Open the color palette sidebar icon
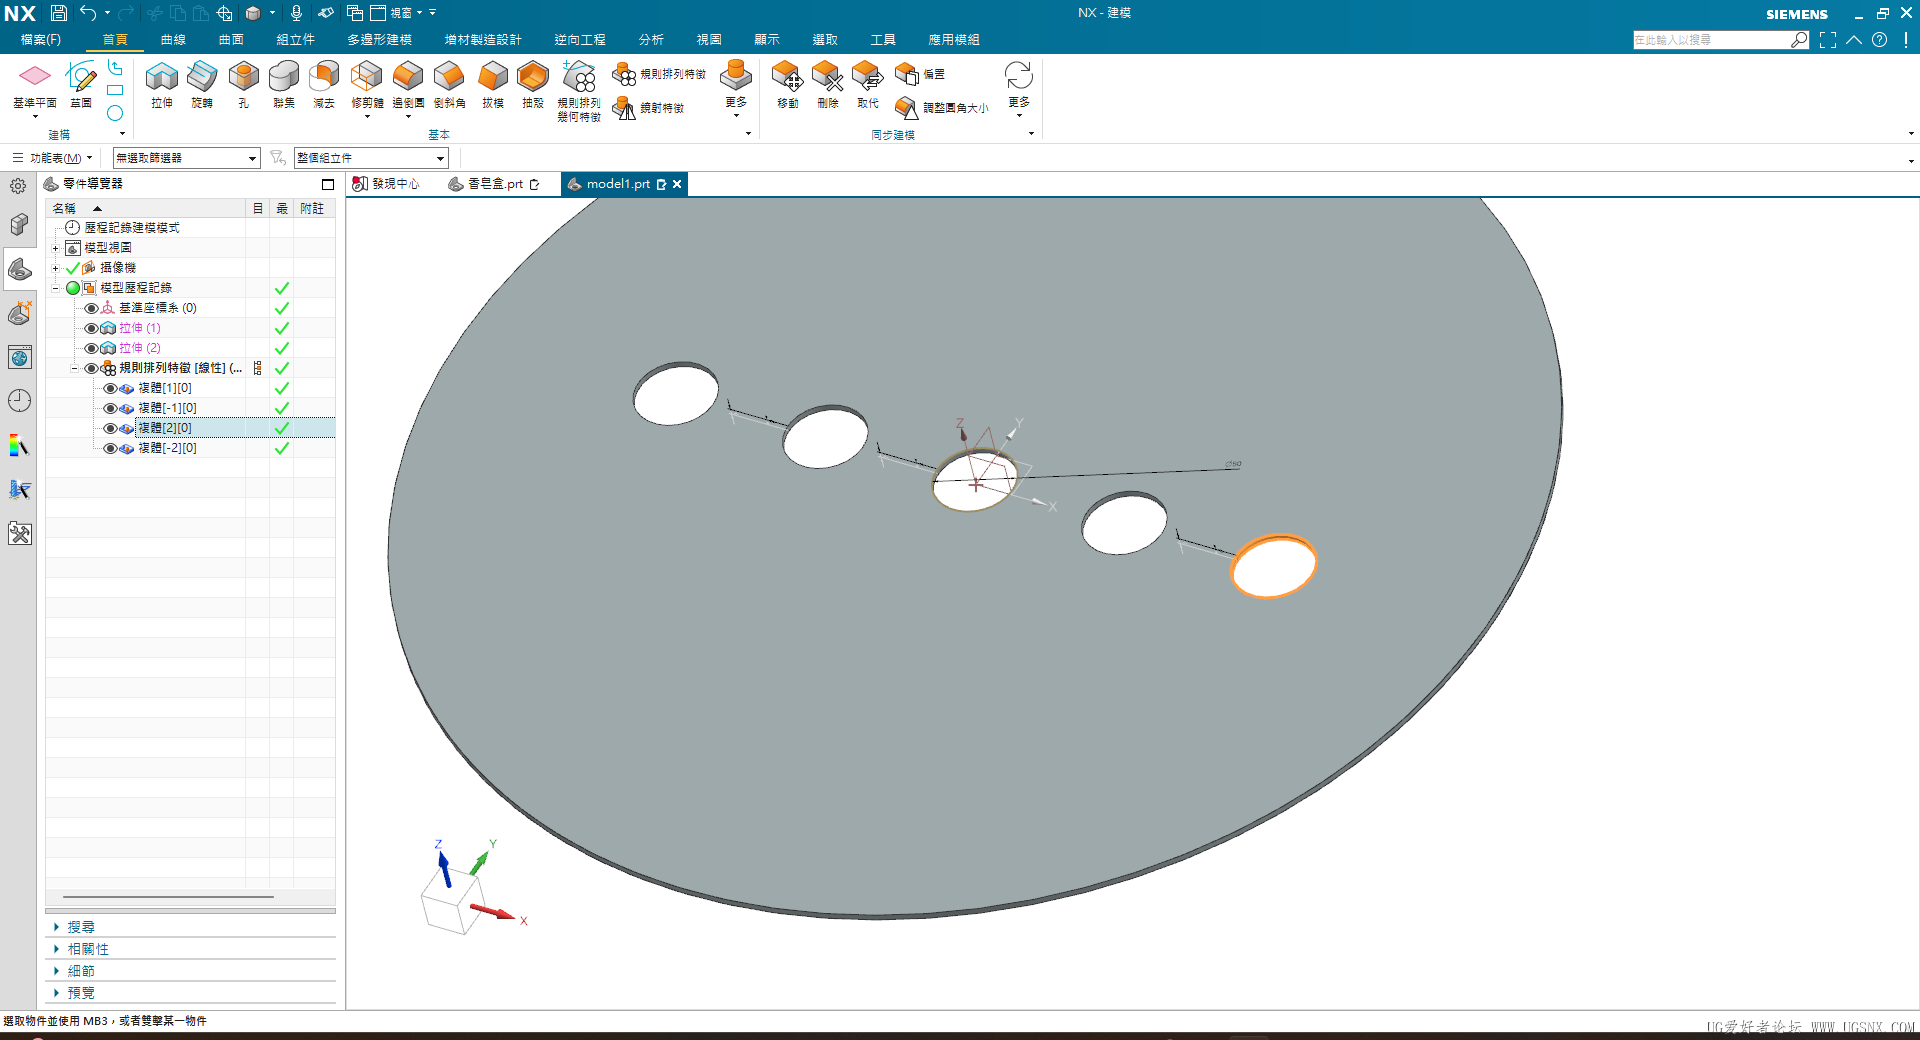The height and width of the screenshot is (1040, 1920). 20,445
